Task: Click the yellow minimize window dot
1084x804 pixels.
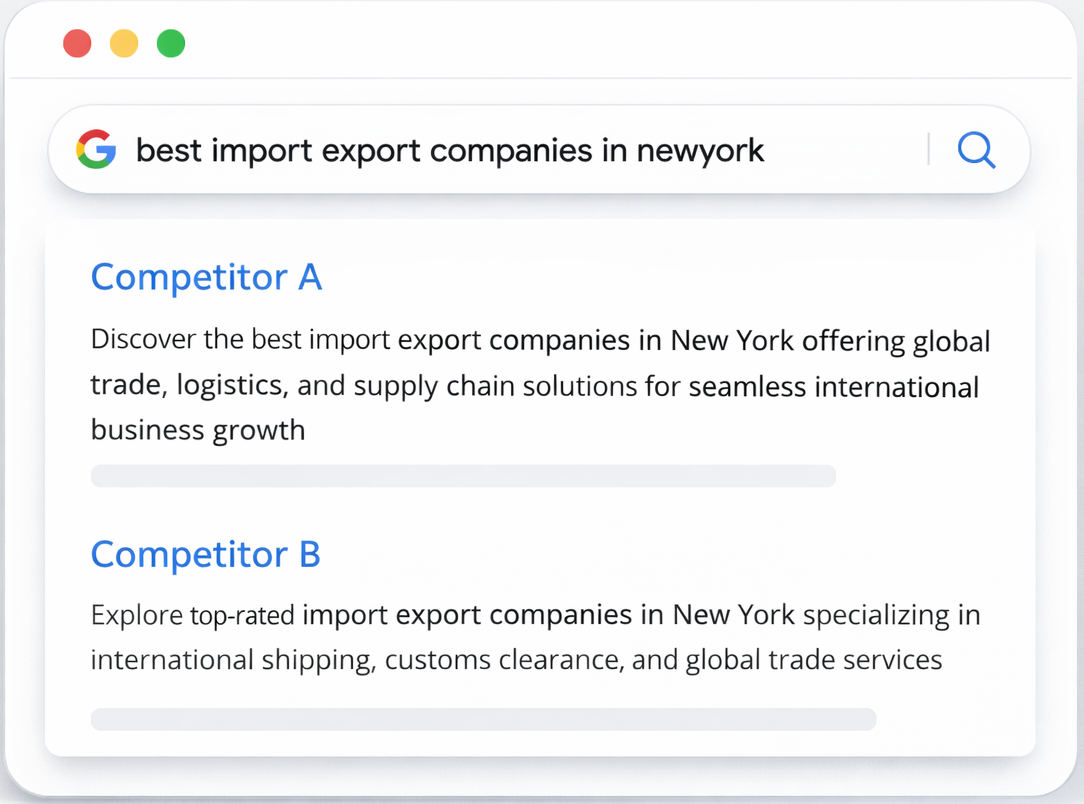Action: (124, 44)
